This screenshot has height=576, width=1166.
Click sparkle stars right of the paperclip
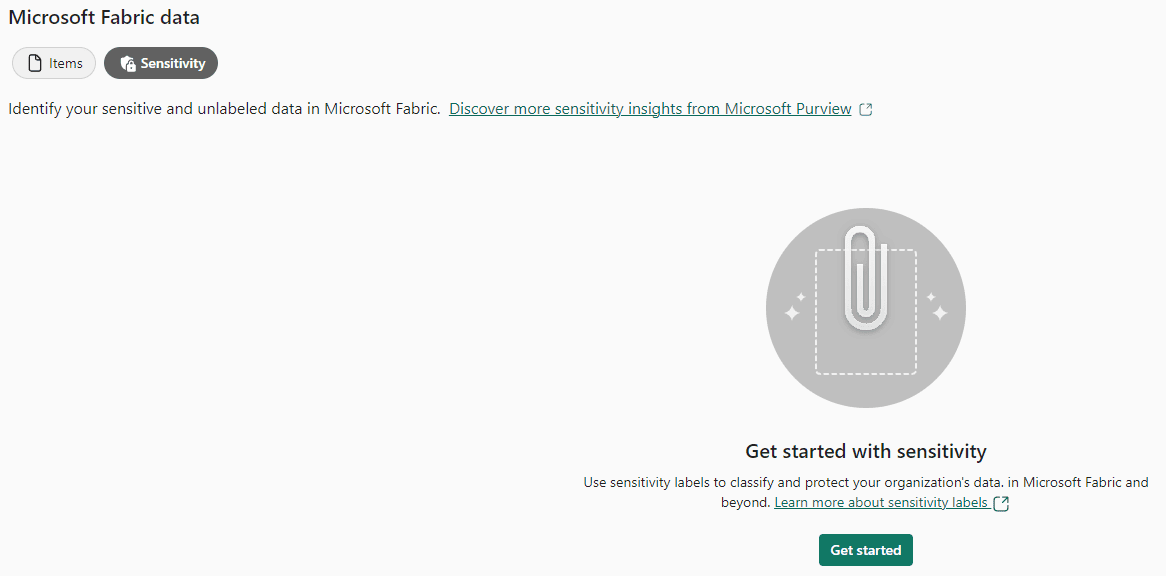[x=936, y=306]
